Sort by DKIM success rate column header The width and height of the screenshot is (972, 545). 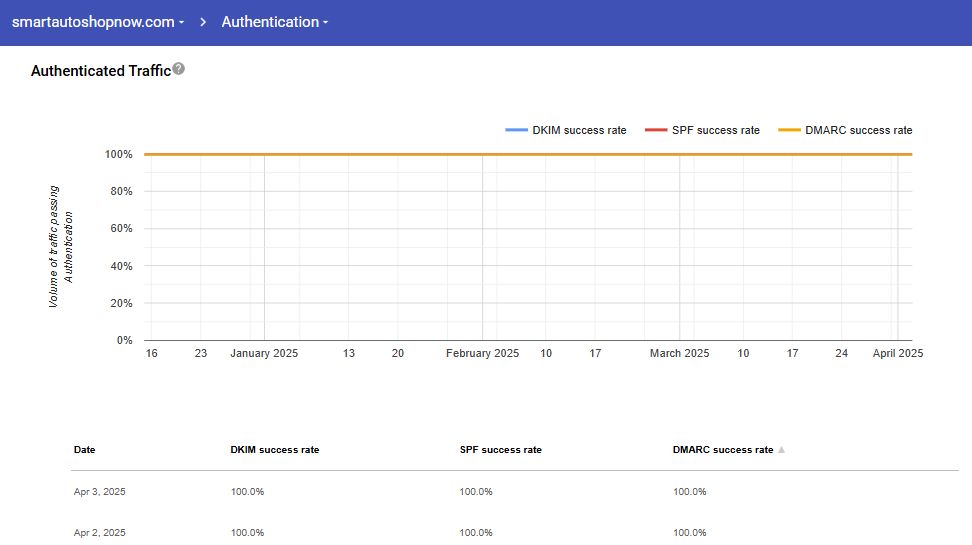[275, 450]
